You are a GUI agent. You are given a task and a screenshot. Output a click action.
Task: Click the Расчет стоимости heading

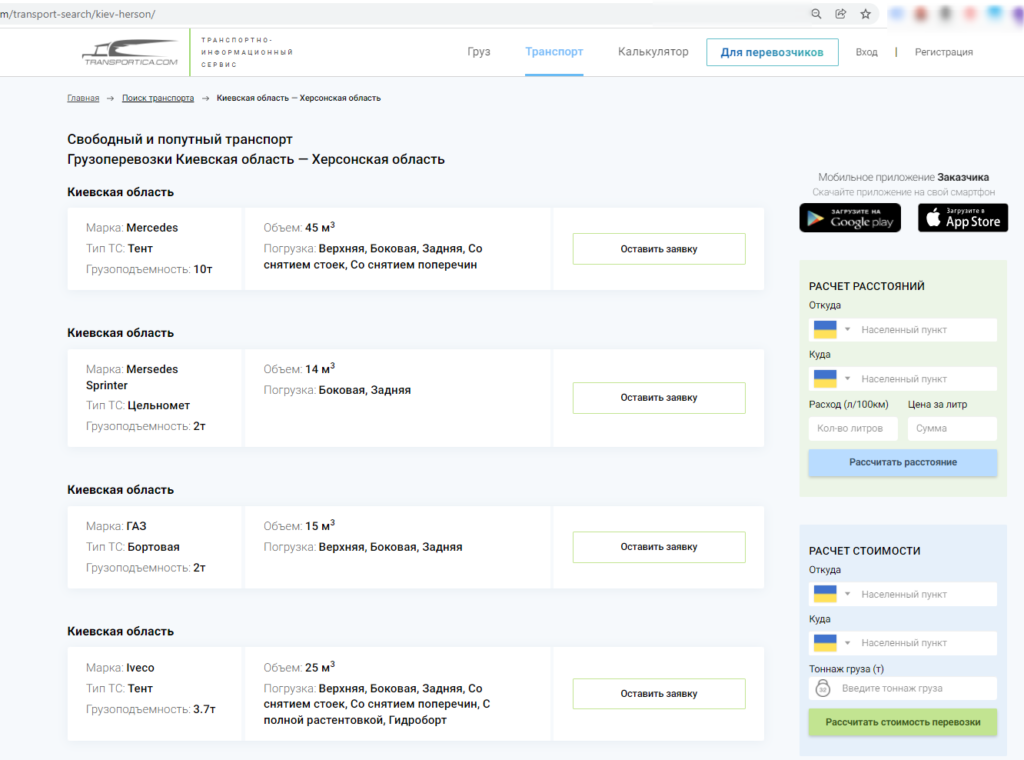[x=865, y=551]
